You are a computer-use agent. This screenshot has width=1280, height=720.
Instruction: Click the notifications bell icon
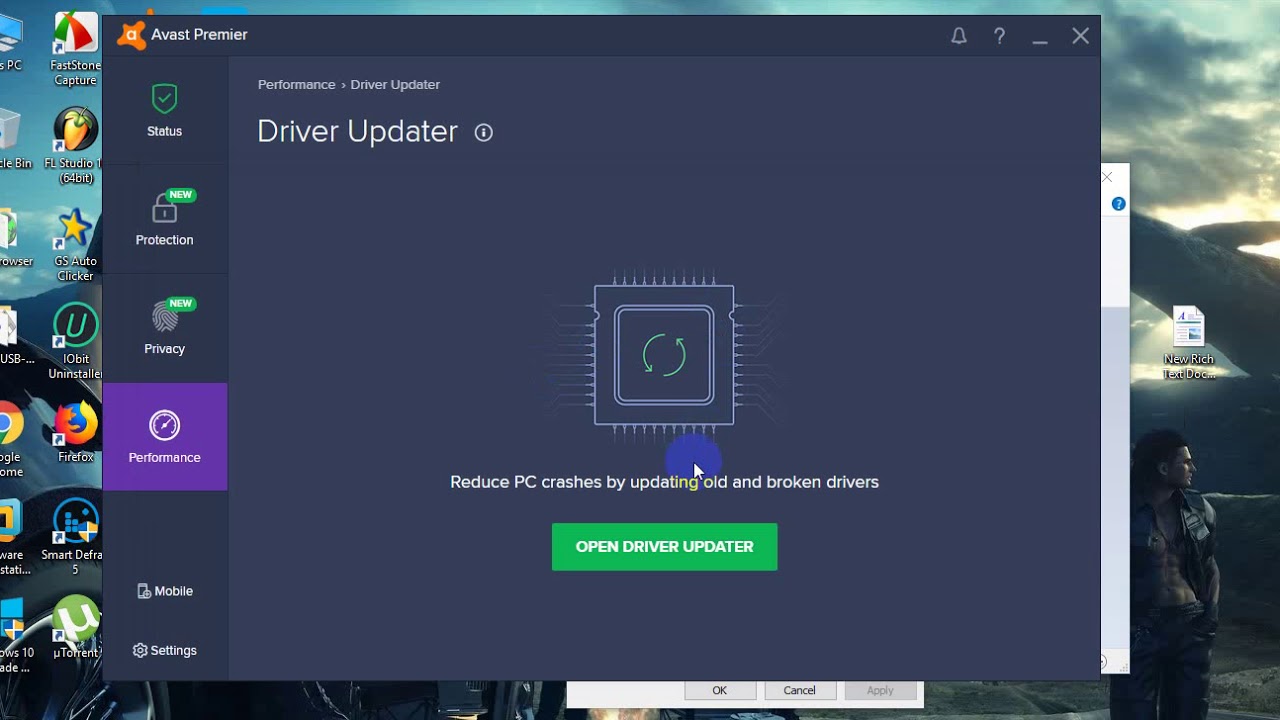pyautogui.click(x=959, y=36)
